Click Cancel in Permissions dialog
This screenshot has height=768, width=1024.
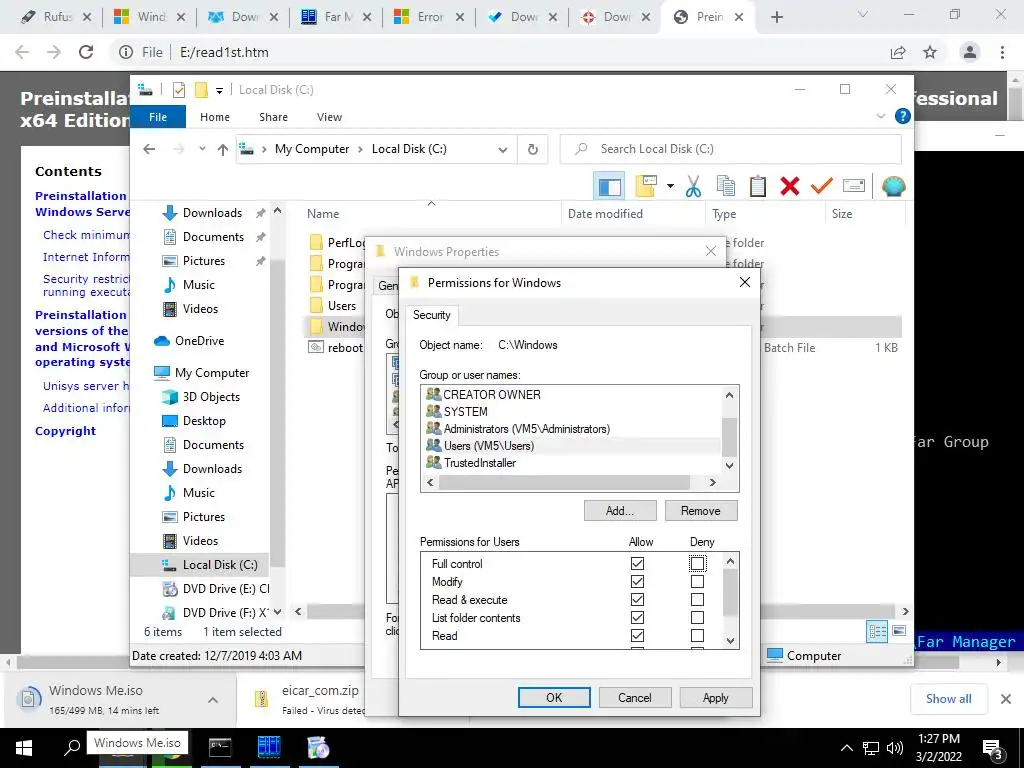click(635, 697)
